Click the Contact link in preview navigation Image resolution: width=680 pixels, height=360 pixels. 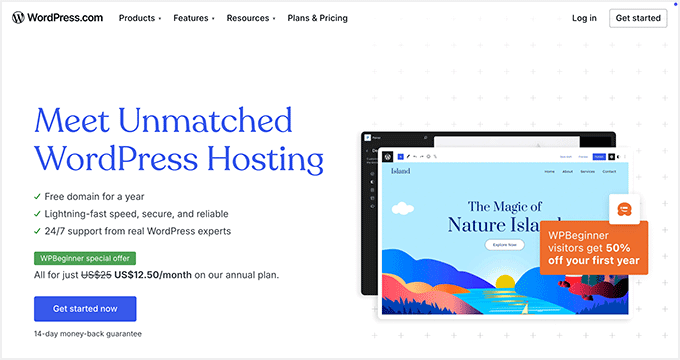(x=609, y=172)
